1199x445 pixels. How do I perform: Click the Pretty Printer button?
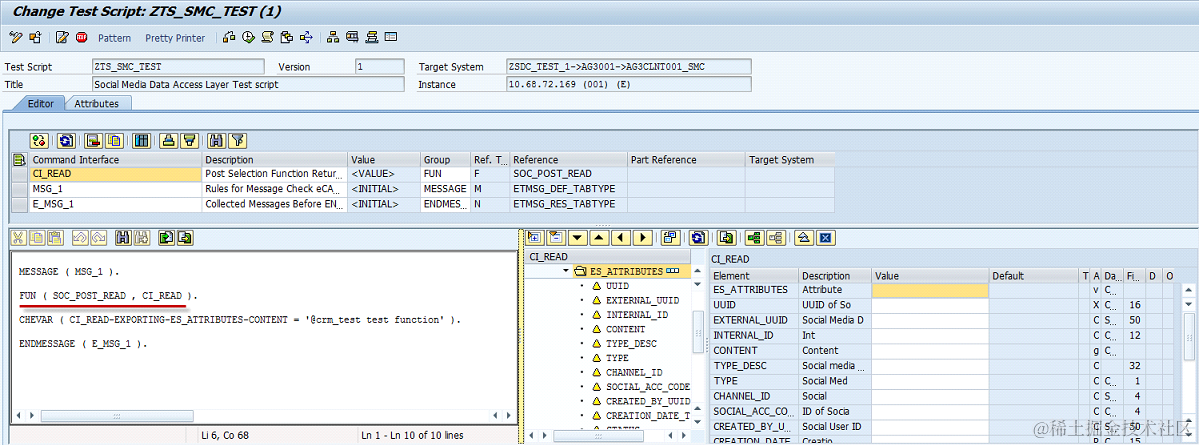(x=175, y=37)
